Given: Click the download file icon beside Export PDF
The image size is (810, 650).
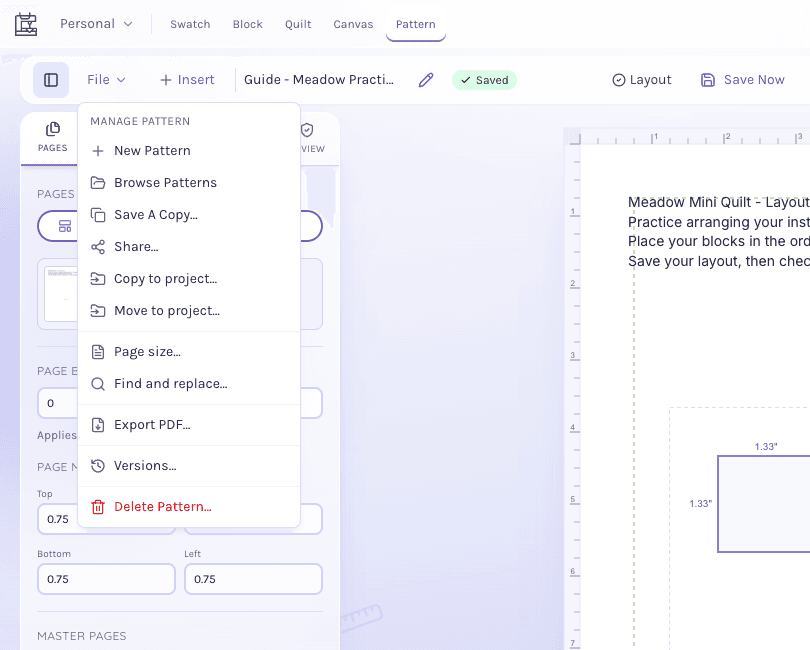Looking at the screenshot, I should click(98, 425).
